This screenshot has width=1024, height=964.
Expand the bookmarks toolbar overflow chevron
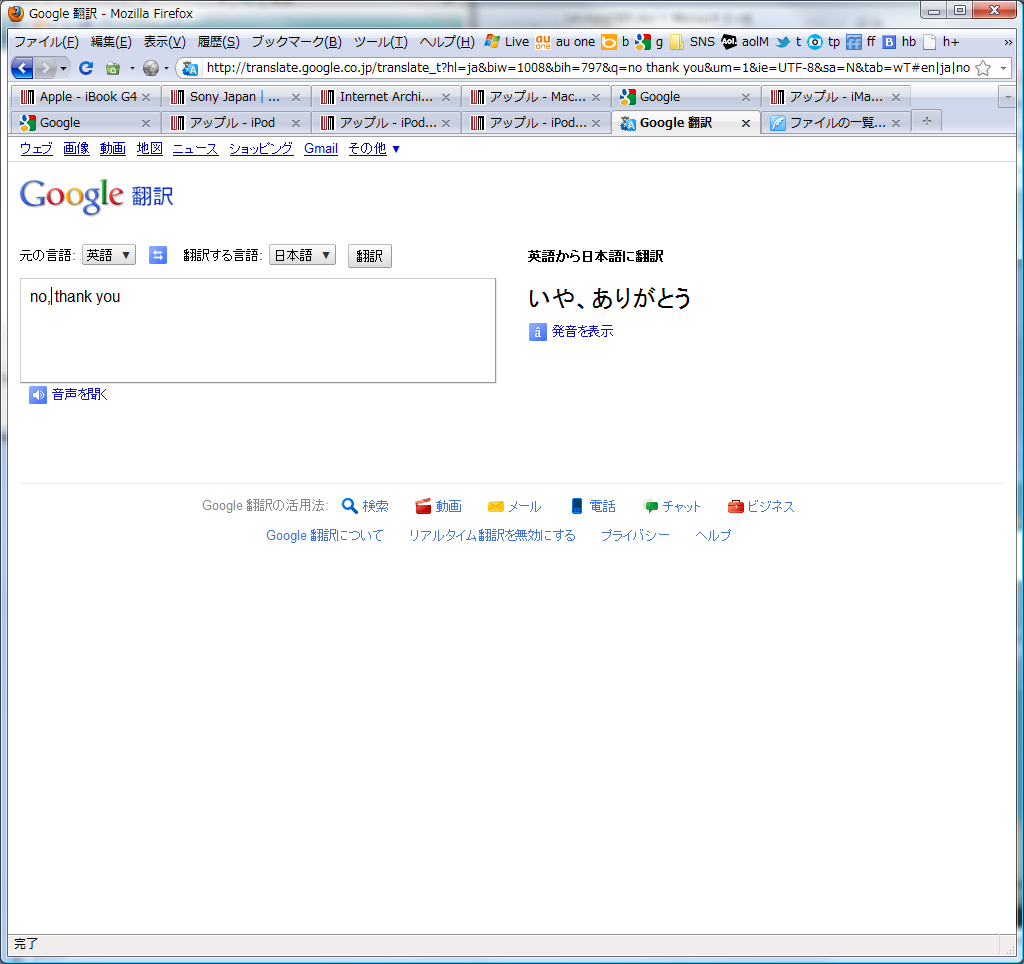[x=1008, y=42]
